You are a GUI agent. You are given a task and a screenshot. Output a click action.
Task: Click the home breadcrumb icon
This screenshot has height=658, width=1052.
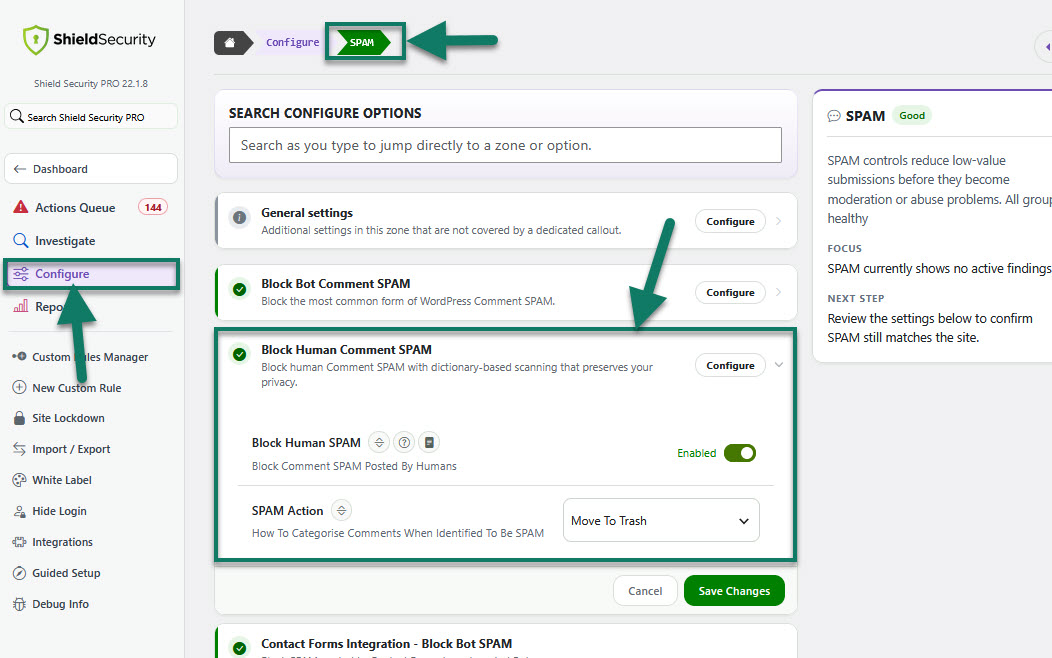coord(230,42)
